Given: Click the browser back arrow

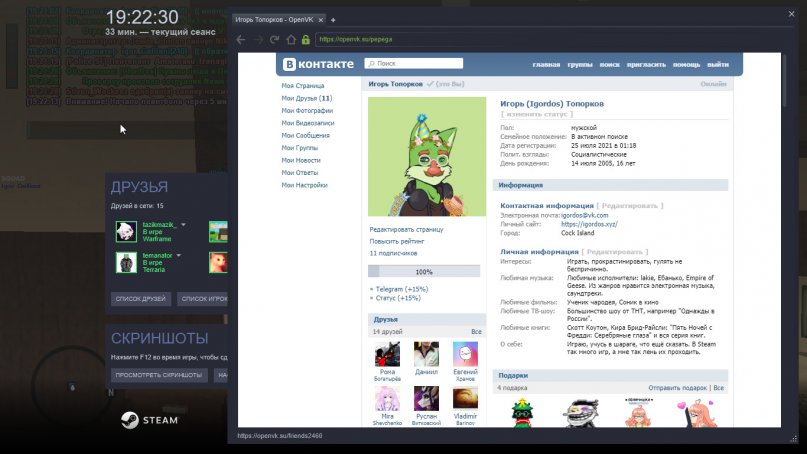Looking at the screenshot, I should click(x=241, y=40).
